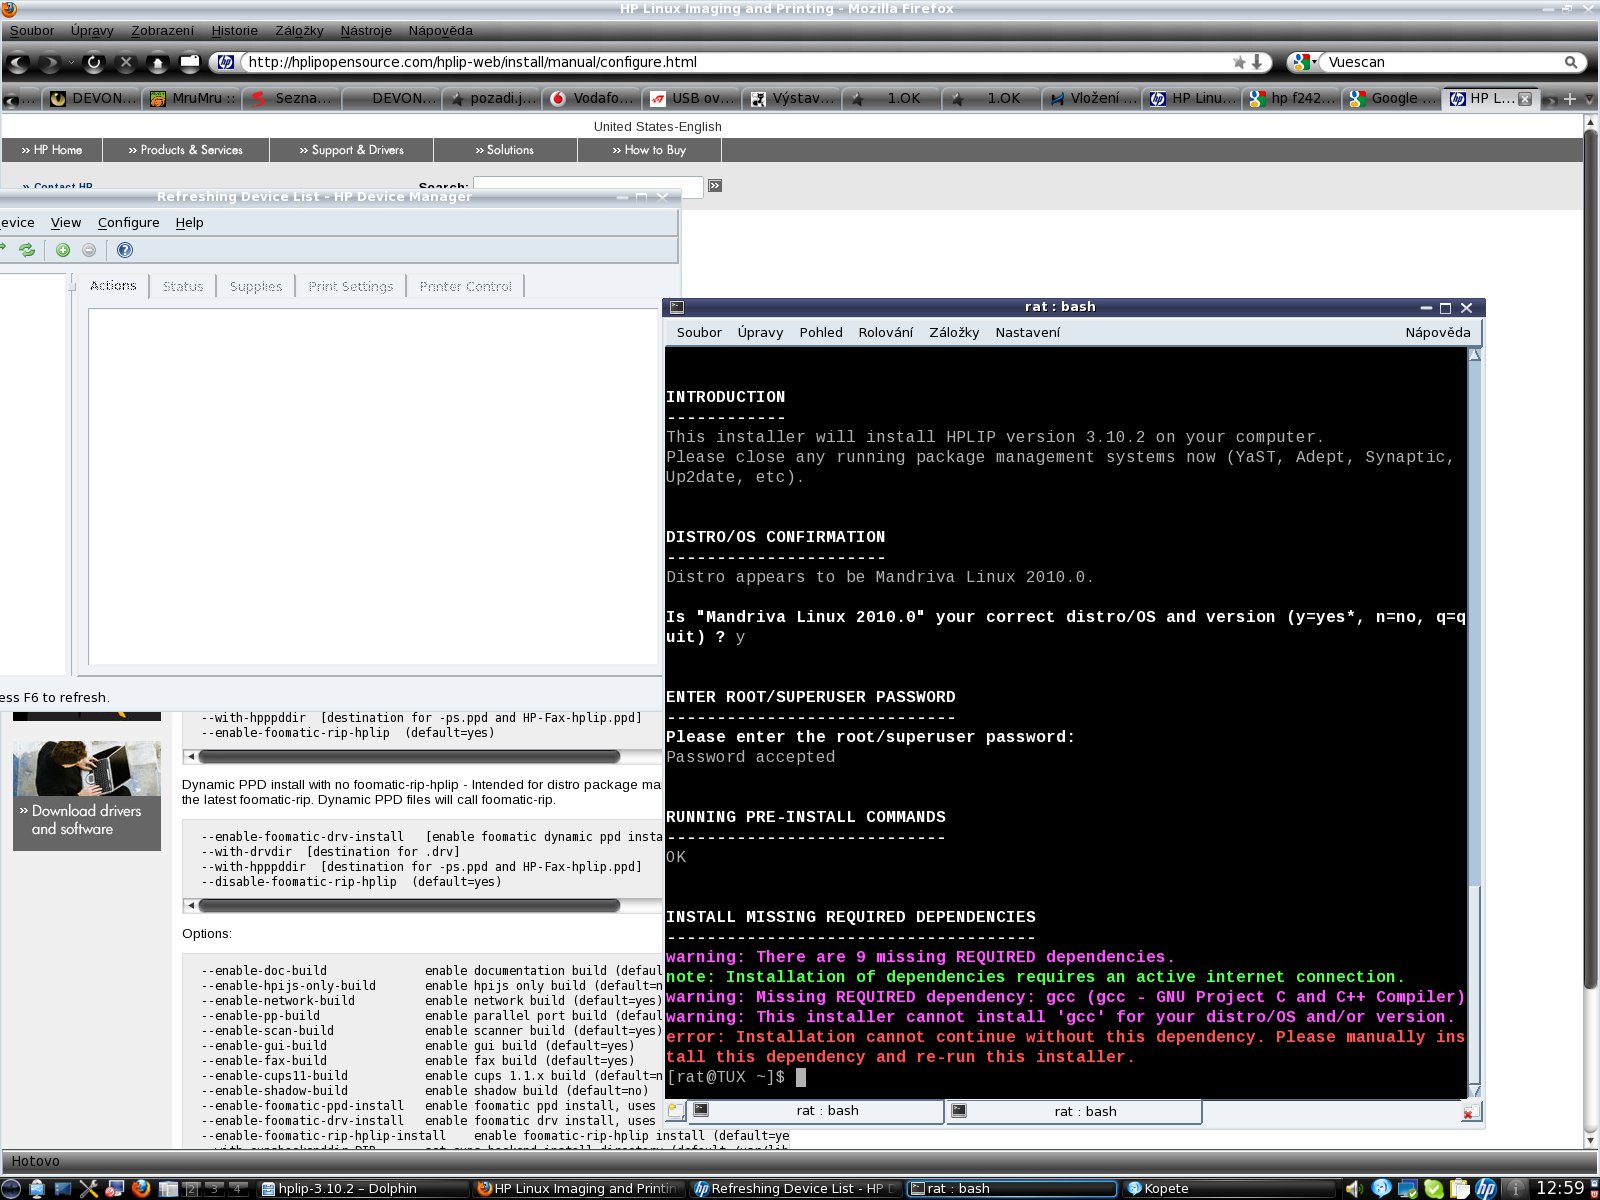
Task: Switch to hp f242… browser tab
Action: coord(1291,98)
